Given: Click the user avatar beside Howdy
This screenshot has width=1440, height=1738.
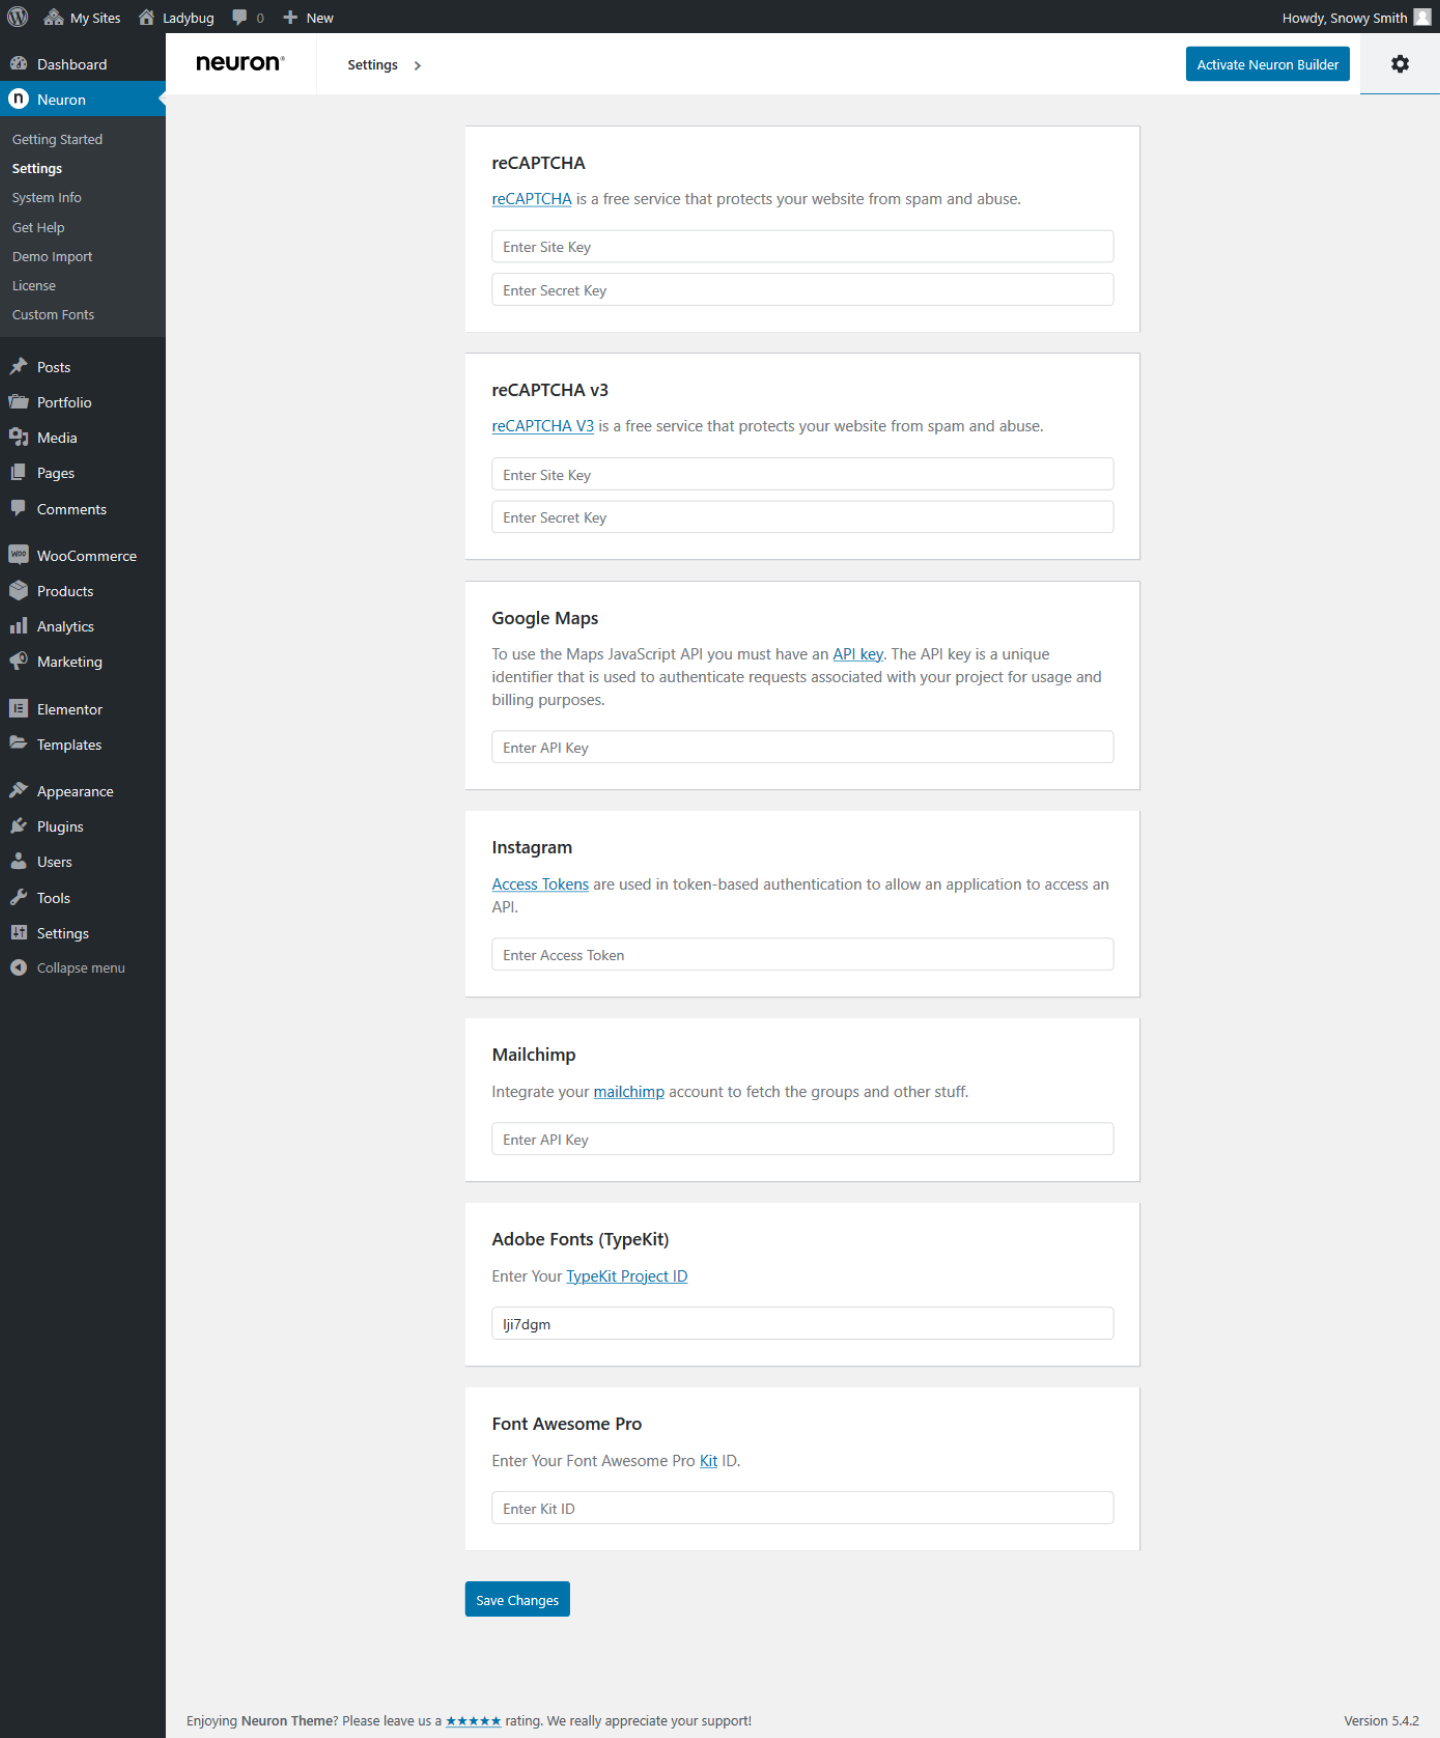Looking at the screenshot, I should pyautogui.click(x=1422, y=17).
